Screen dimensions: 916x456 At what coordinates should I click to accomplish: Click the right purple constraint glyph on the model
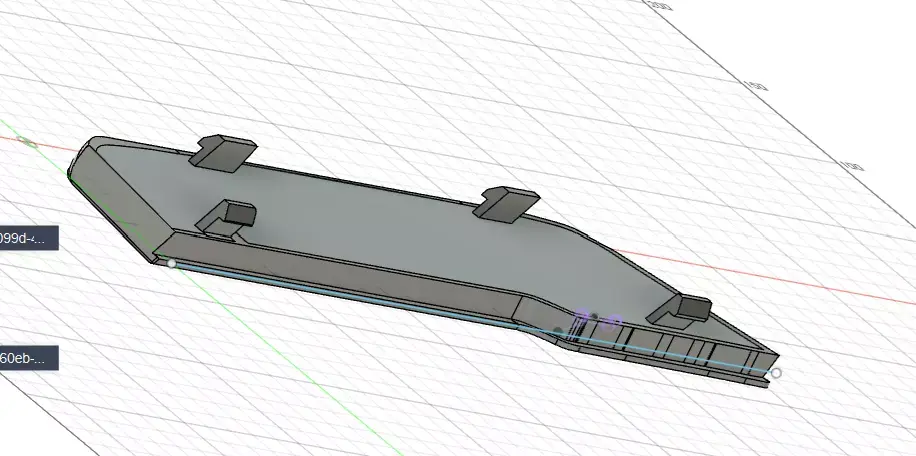pos(613,322)
